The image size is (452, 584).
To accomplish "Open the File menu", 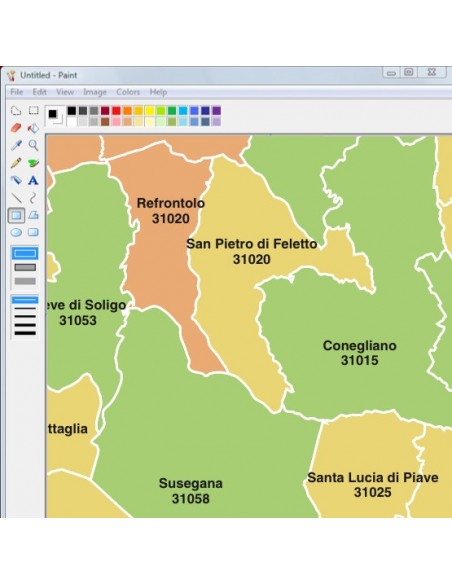I will click(16, 92).
